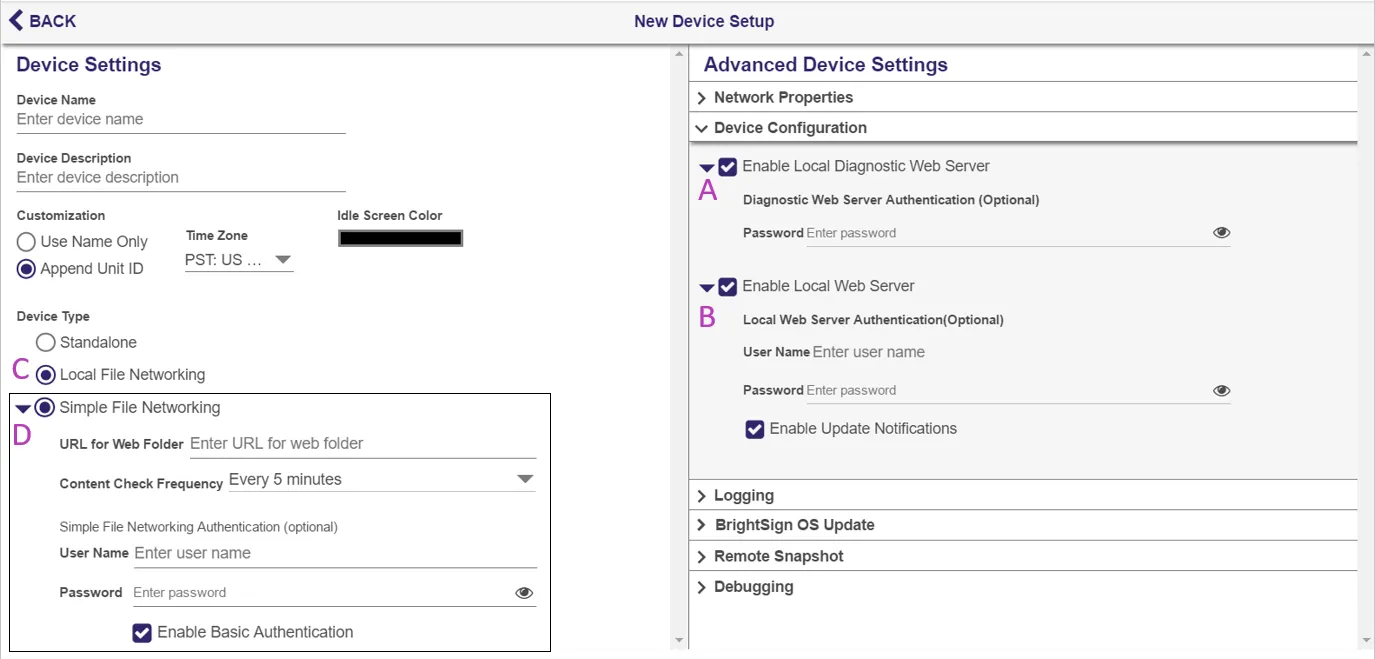This screenshot has width=1375, height=659.
Task: Click the Device Name input field
Action: click(181, 120)
